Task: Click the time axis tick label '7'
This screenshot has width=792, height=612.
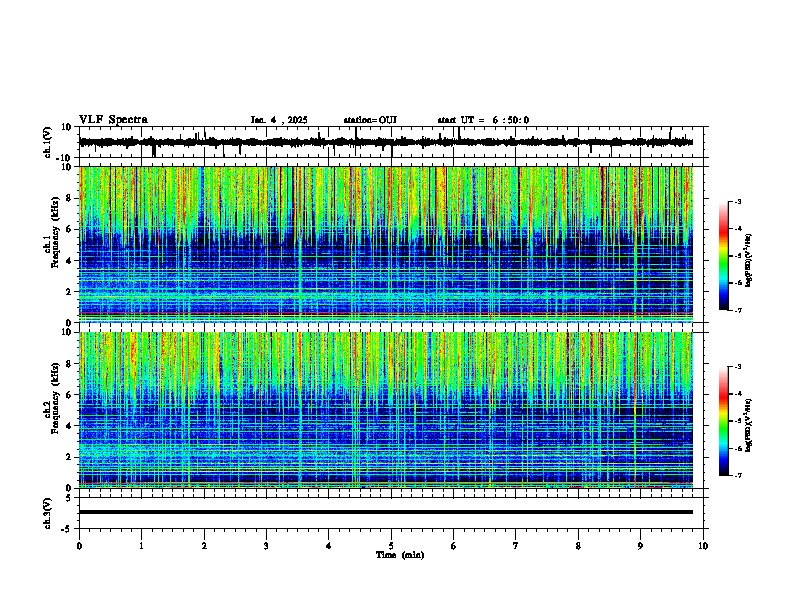Action: (516, 546)
